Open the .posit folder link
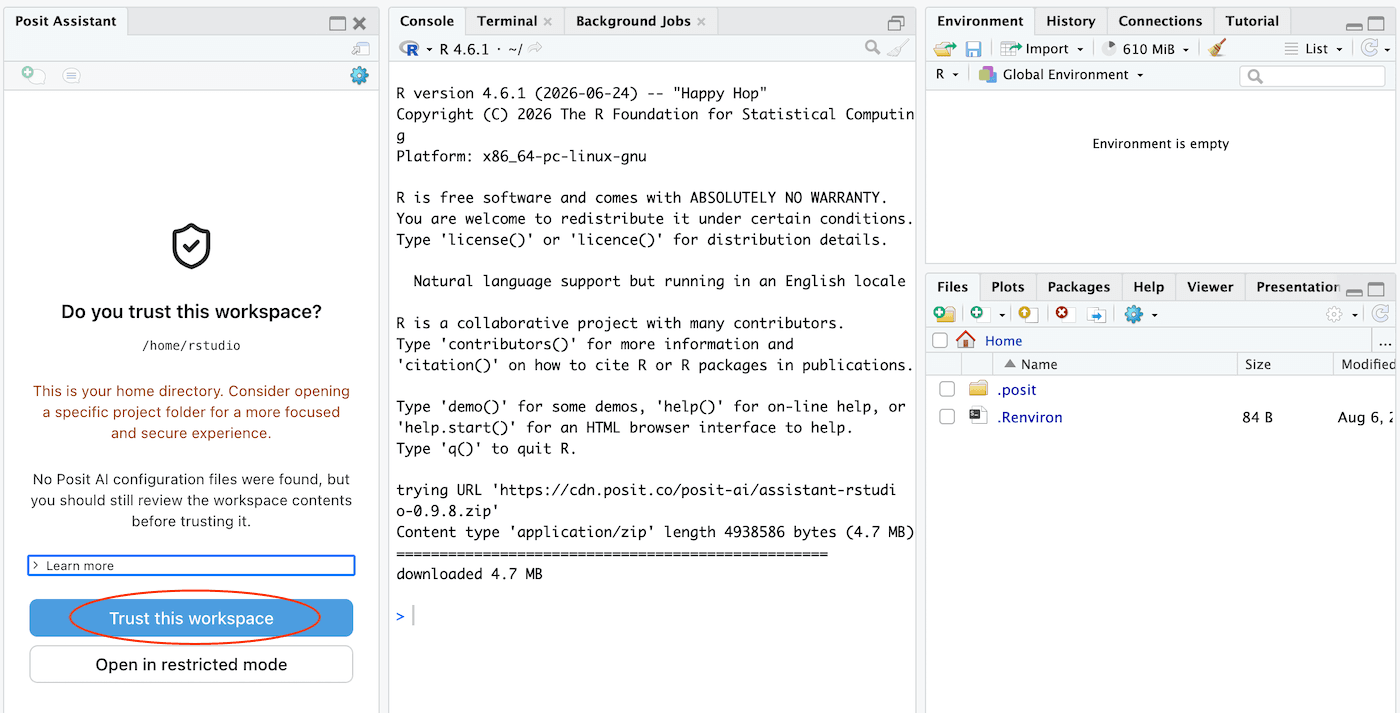 click(1017, 390)
